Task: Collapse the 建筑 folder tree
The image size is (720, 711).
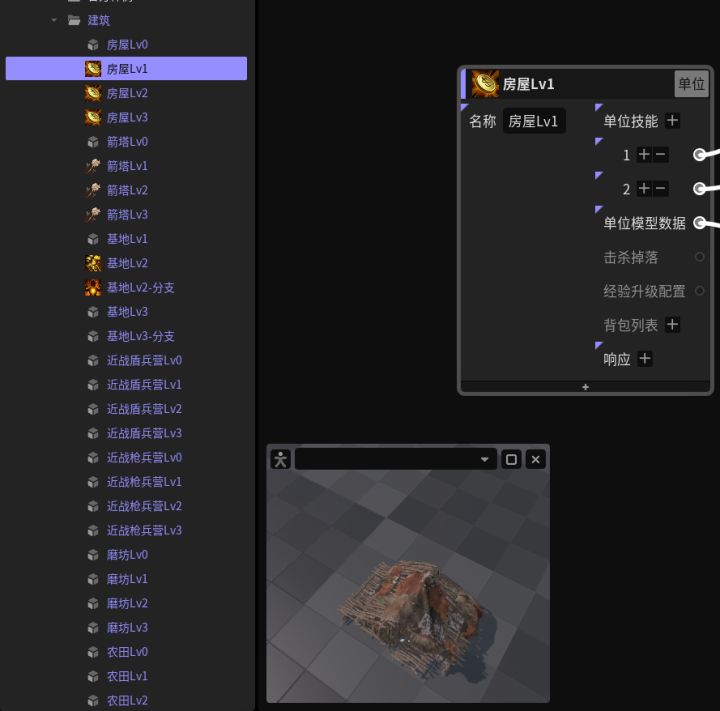Action: pyautogui.click(x=54, y=20)
